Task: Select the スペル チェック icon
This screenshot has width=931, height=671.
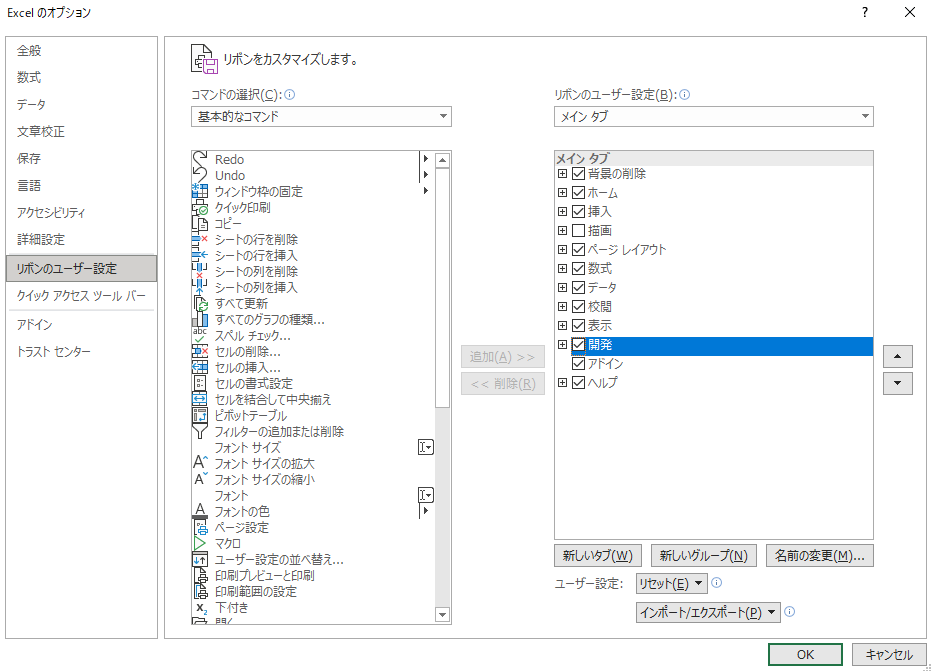Action: click(x=200, y=336)
